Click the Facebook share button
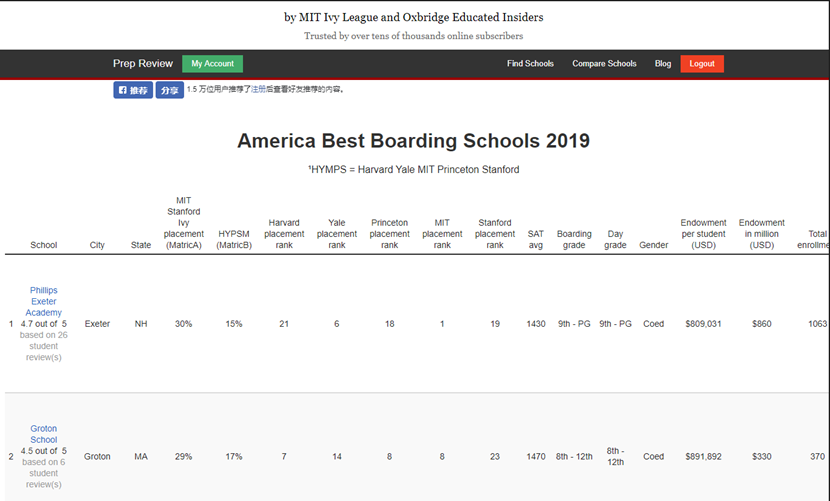 click(169, 90)
